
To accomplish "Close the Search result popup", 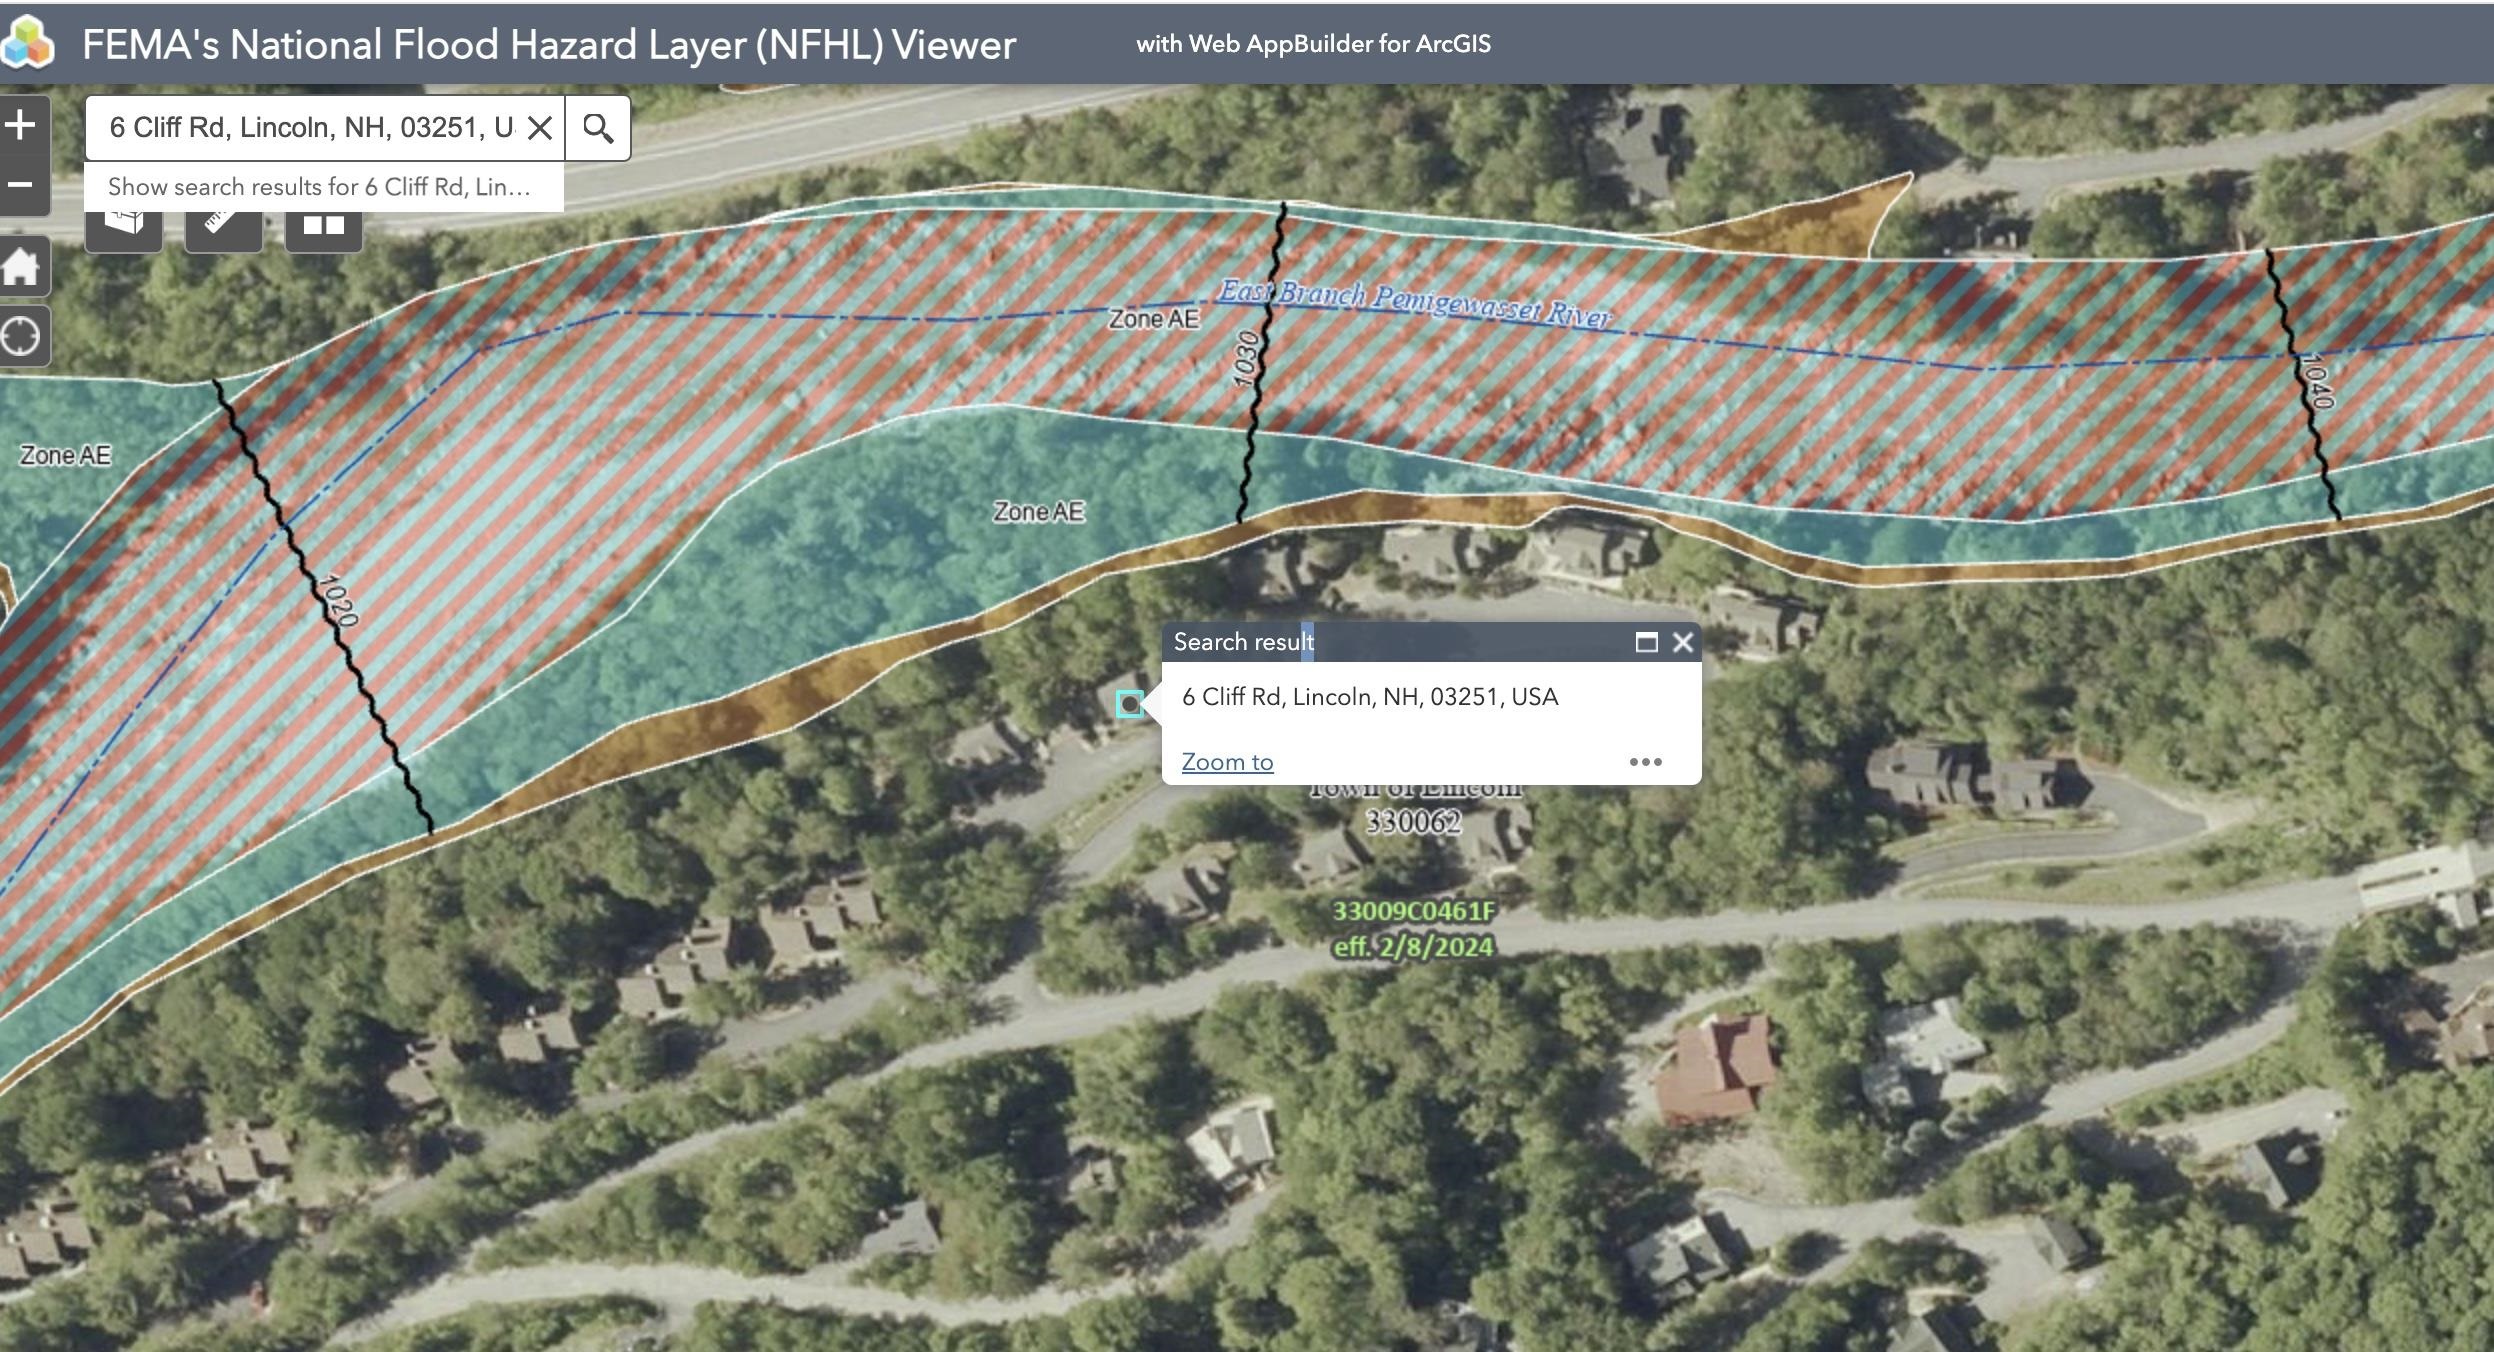I will point(1683,642).
